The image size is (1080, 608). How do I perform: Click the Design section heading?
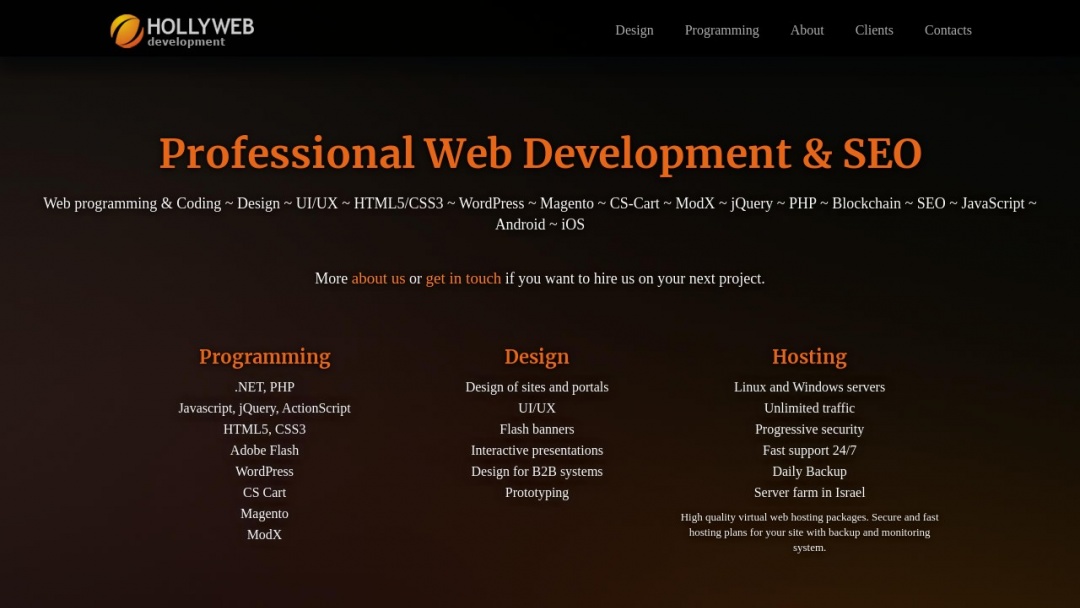(x=536, y=356)
